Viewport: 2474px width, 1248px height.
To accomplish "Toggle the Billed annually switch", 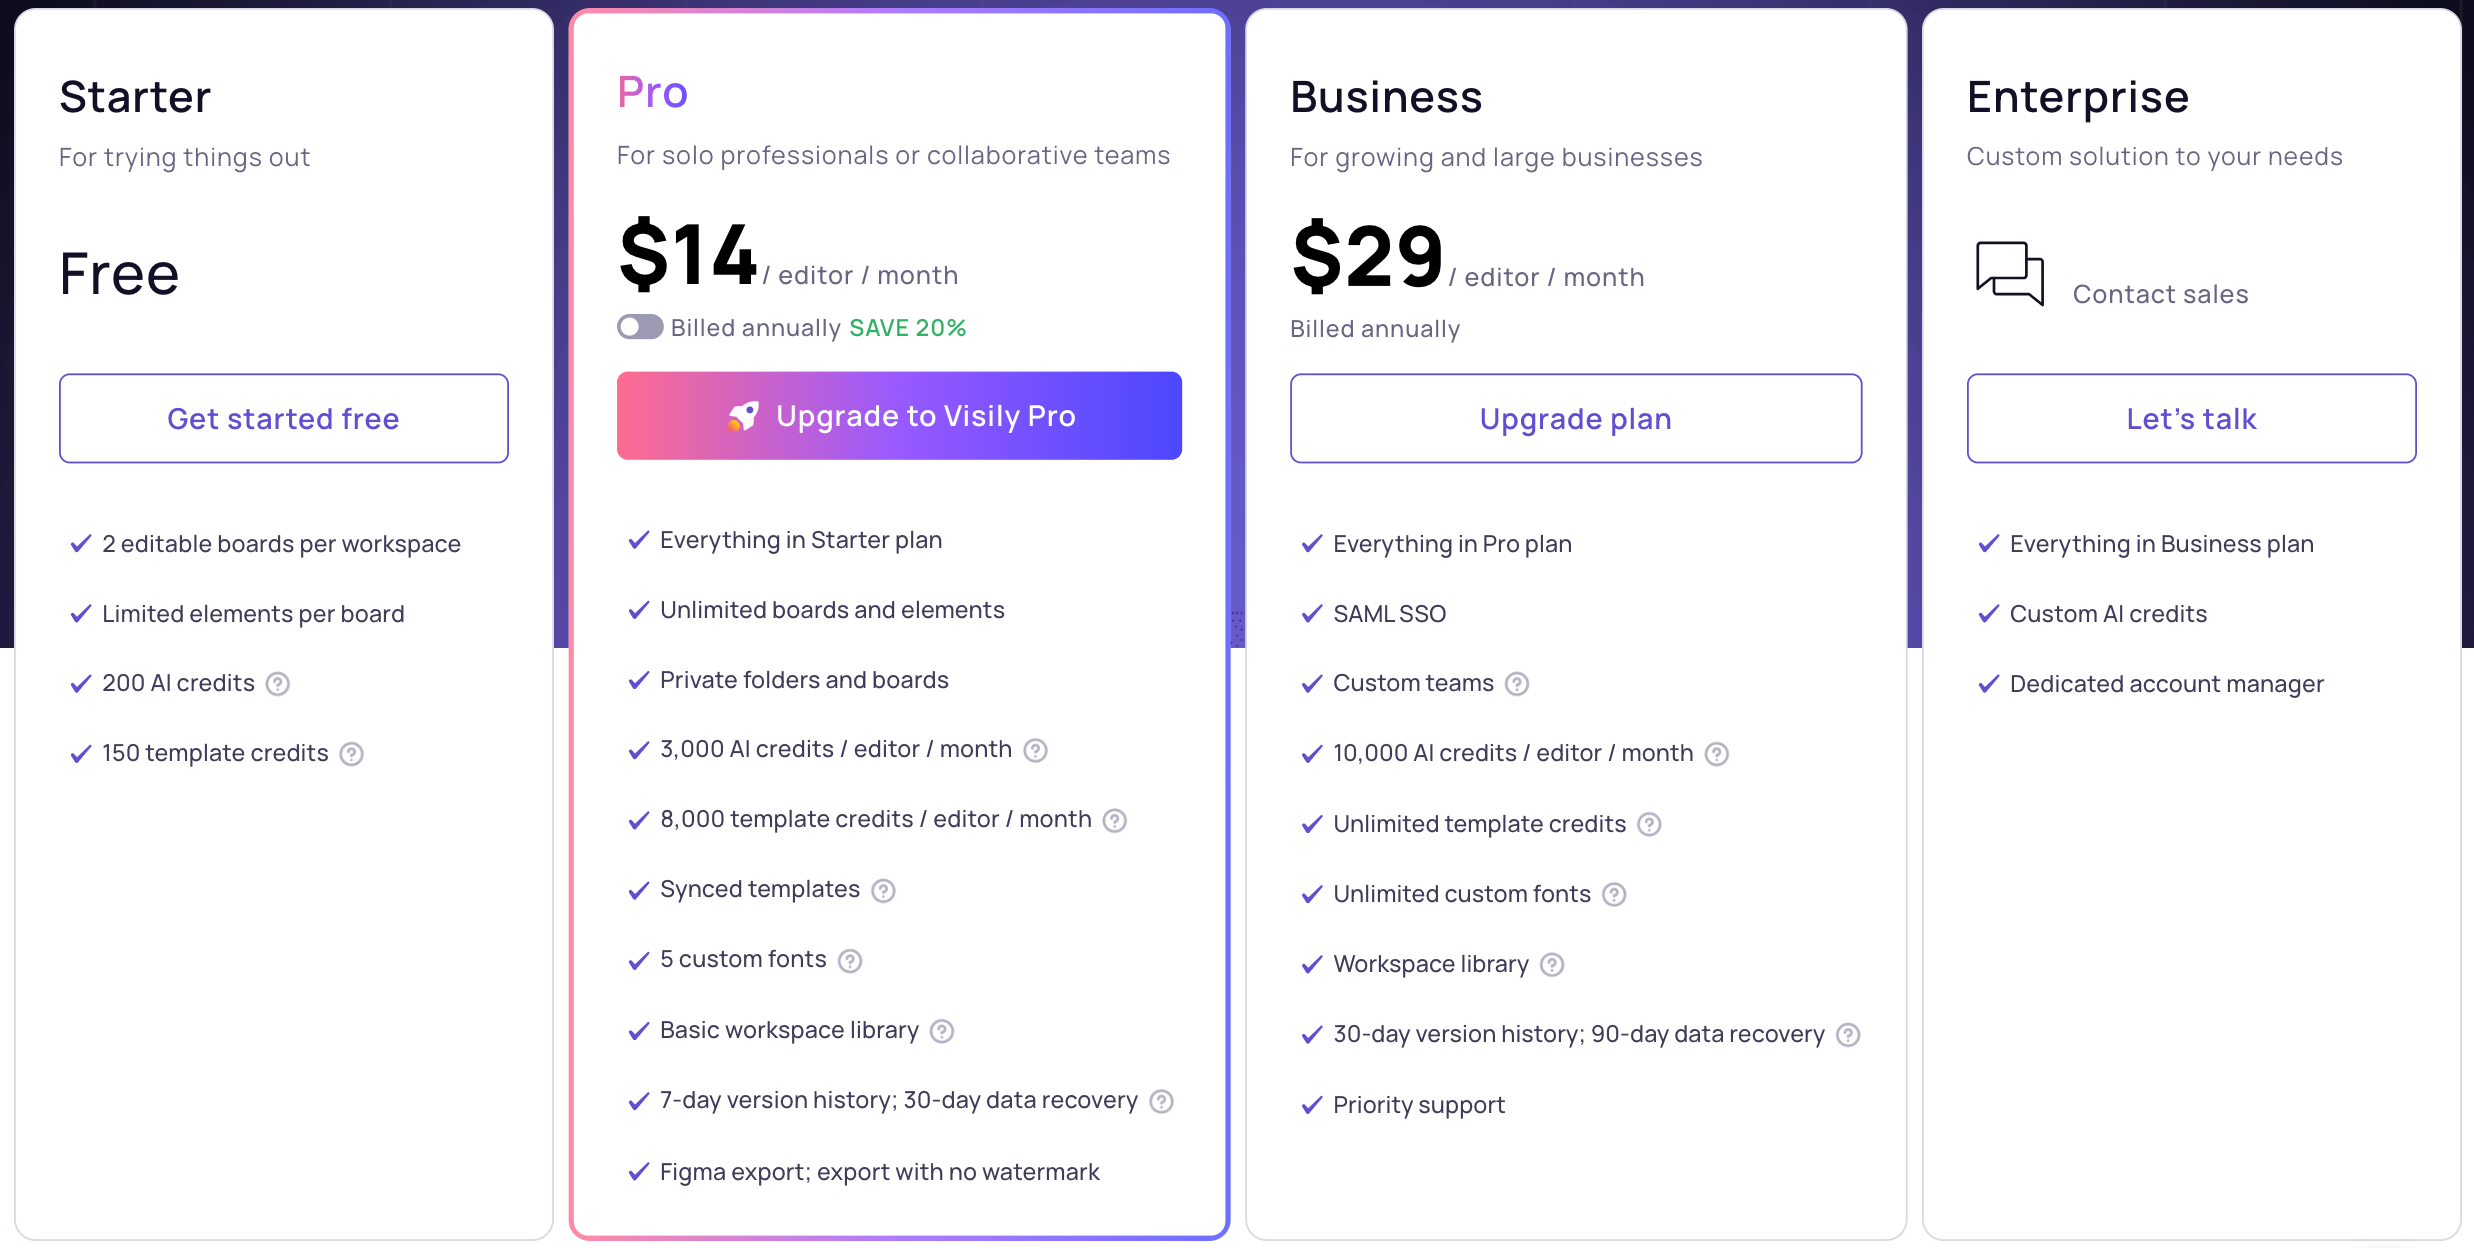I will (640, 327).
